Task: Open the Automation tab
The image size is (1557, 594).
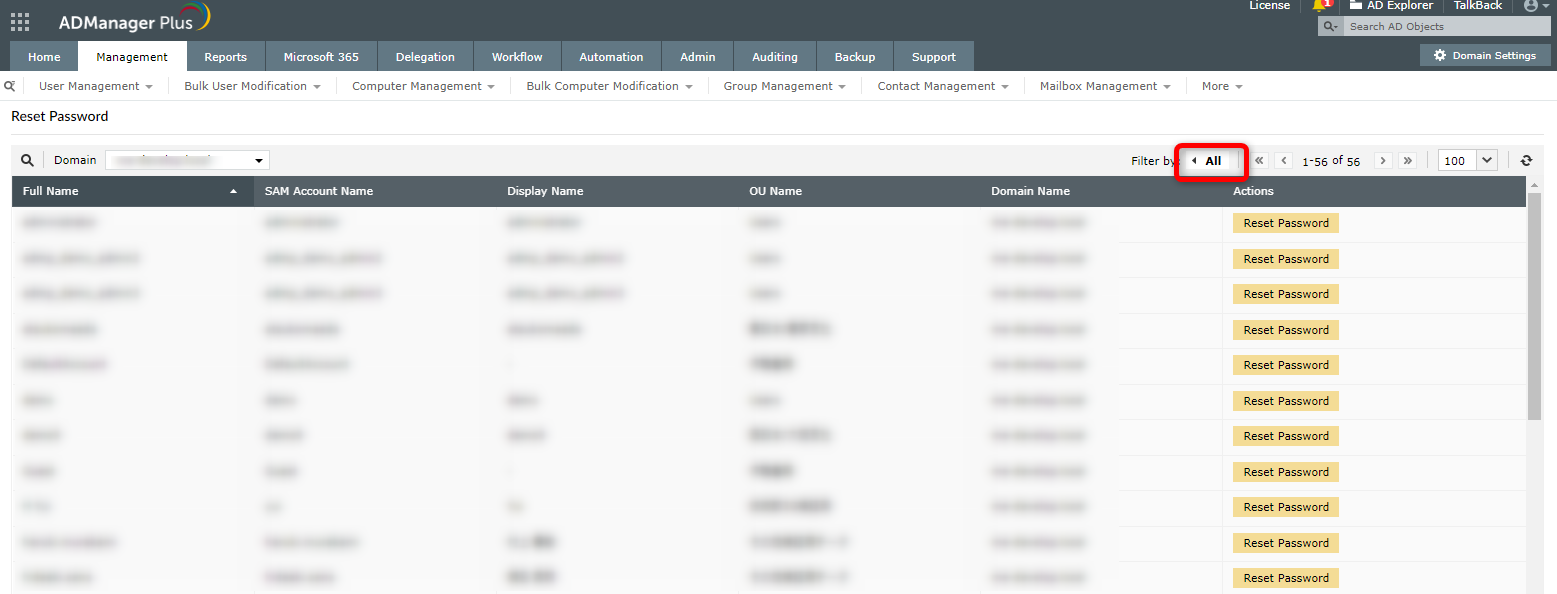Action: [611, 57]
